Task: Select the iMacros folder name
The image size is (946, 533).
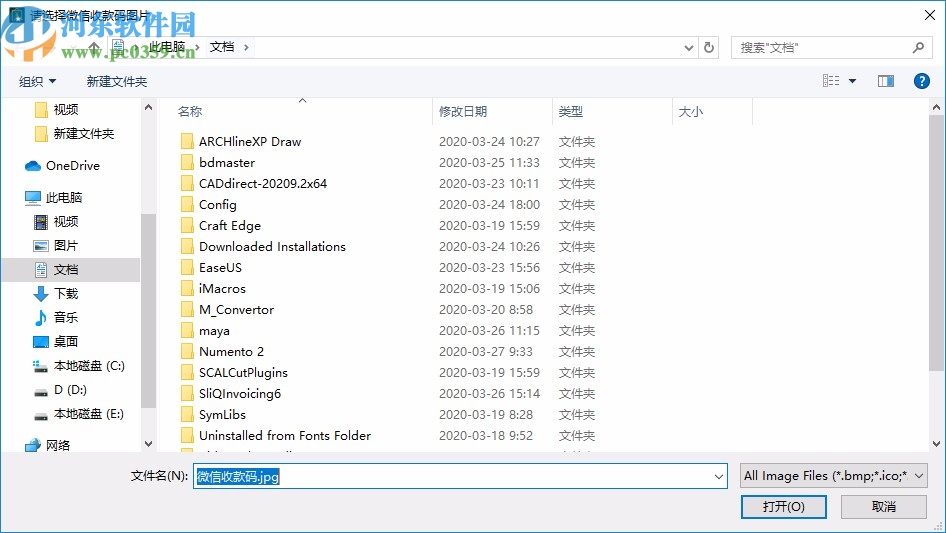Action: click(x=222, y=289)
